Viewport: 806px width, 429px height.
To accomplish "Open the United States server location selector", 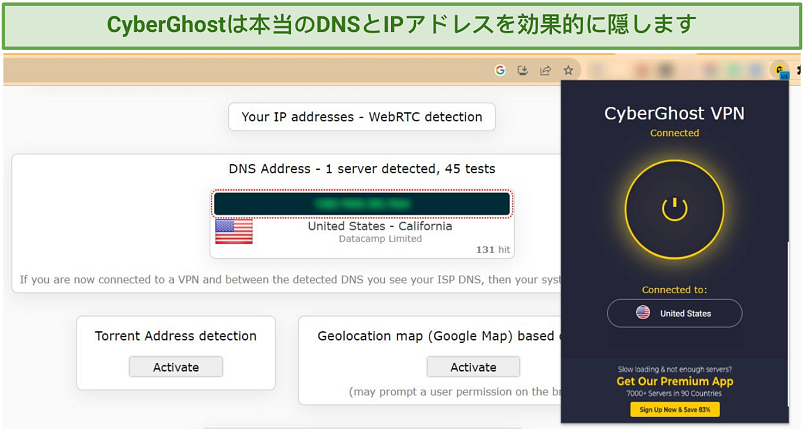I will coord(674,313).
